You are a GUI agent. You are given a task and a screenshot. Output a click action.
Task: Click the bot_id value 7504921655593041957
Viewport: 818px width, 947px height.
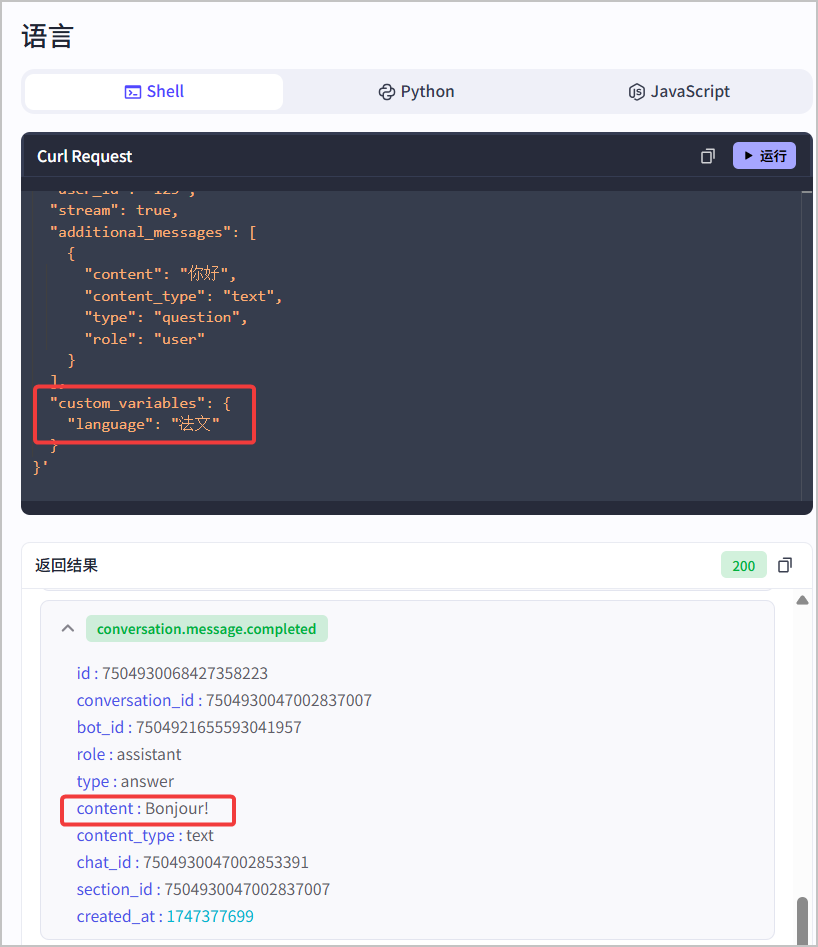coord(219,727)
